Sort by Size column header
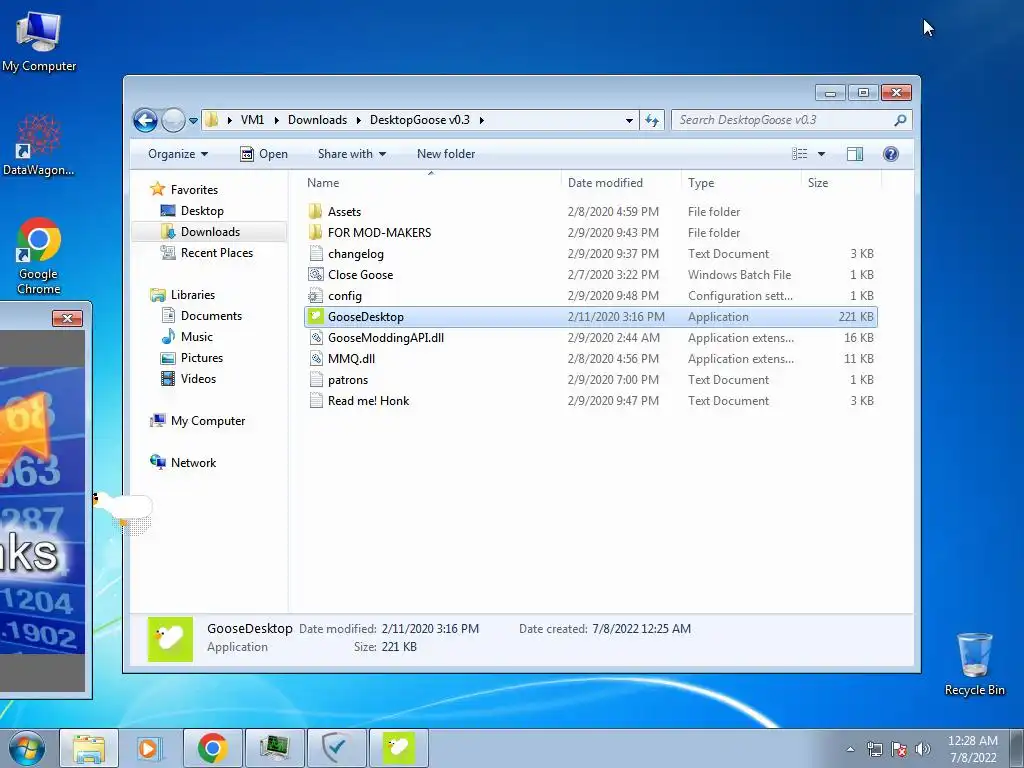 pos(818,184)
